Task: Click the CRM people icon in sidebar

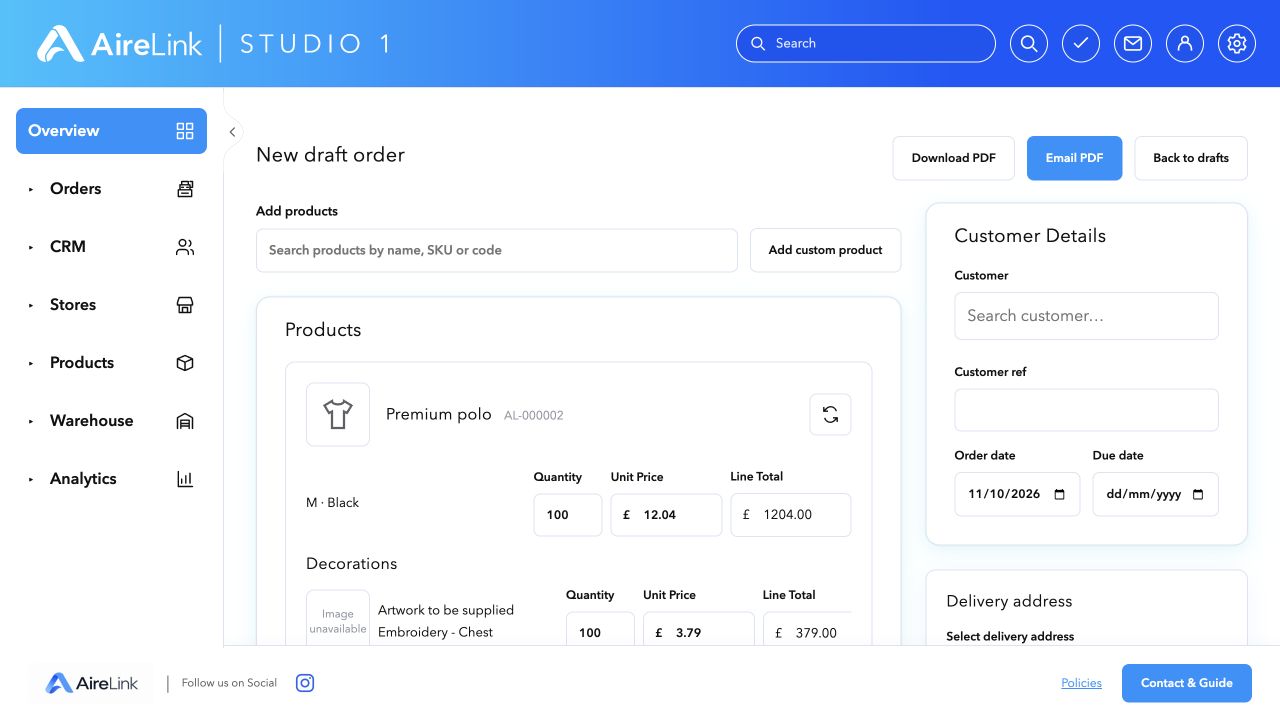Action: tap(185, 247)
